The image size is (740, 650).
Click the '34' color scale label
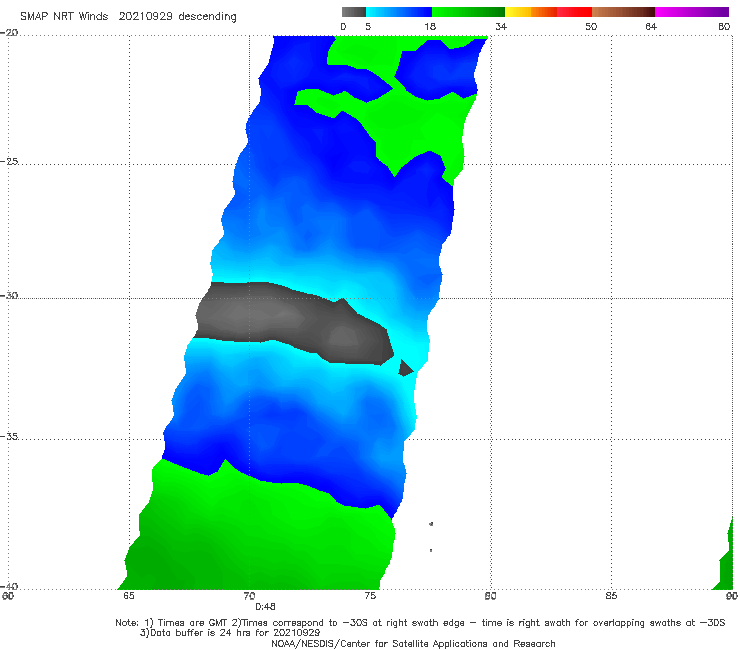[x=501, y=27]
